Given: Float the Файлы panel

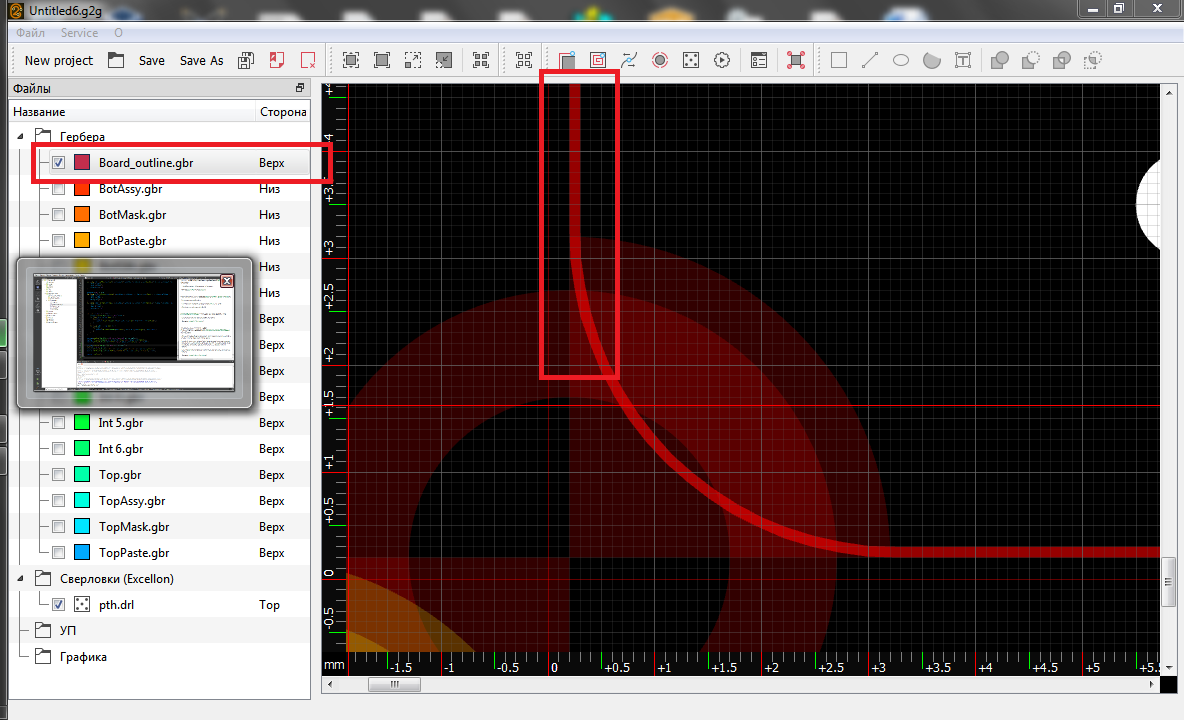Looking at the screenshot, I should pyautogui.click(x=300, y=88).
